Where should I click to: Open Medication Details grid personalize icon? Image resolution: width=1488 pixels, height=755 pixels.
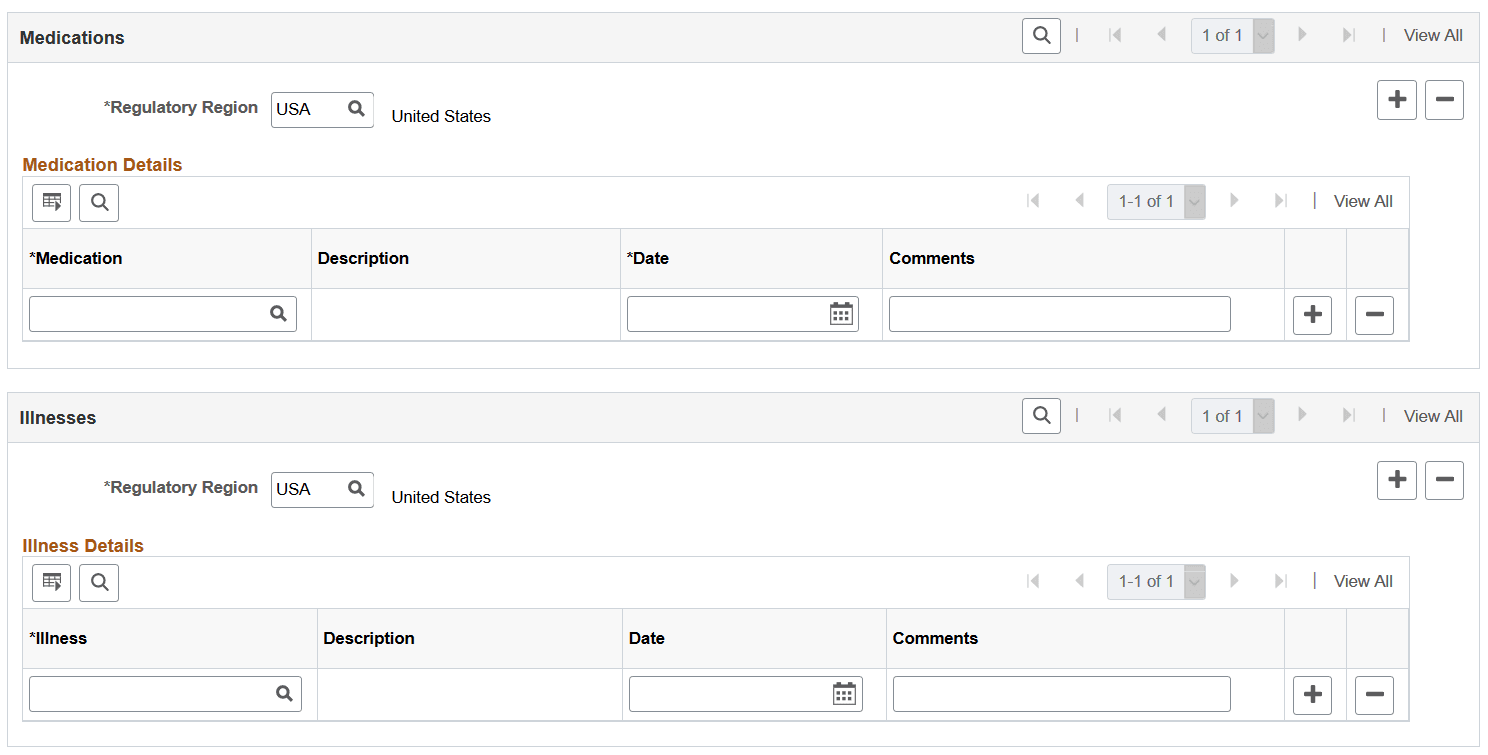(x=52, y=202)
